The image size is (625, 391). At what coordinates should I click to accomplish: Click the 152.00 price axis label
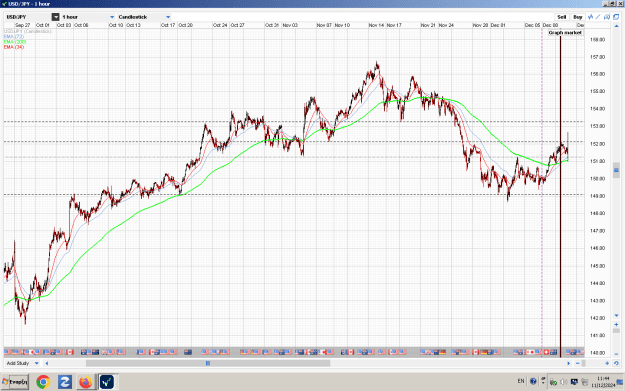click(x=597, y=144)
